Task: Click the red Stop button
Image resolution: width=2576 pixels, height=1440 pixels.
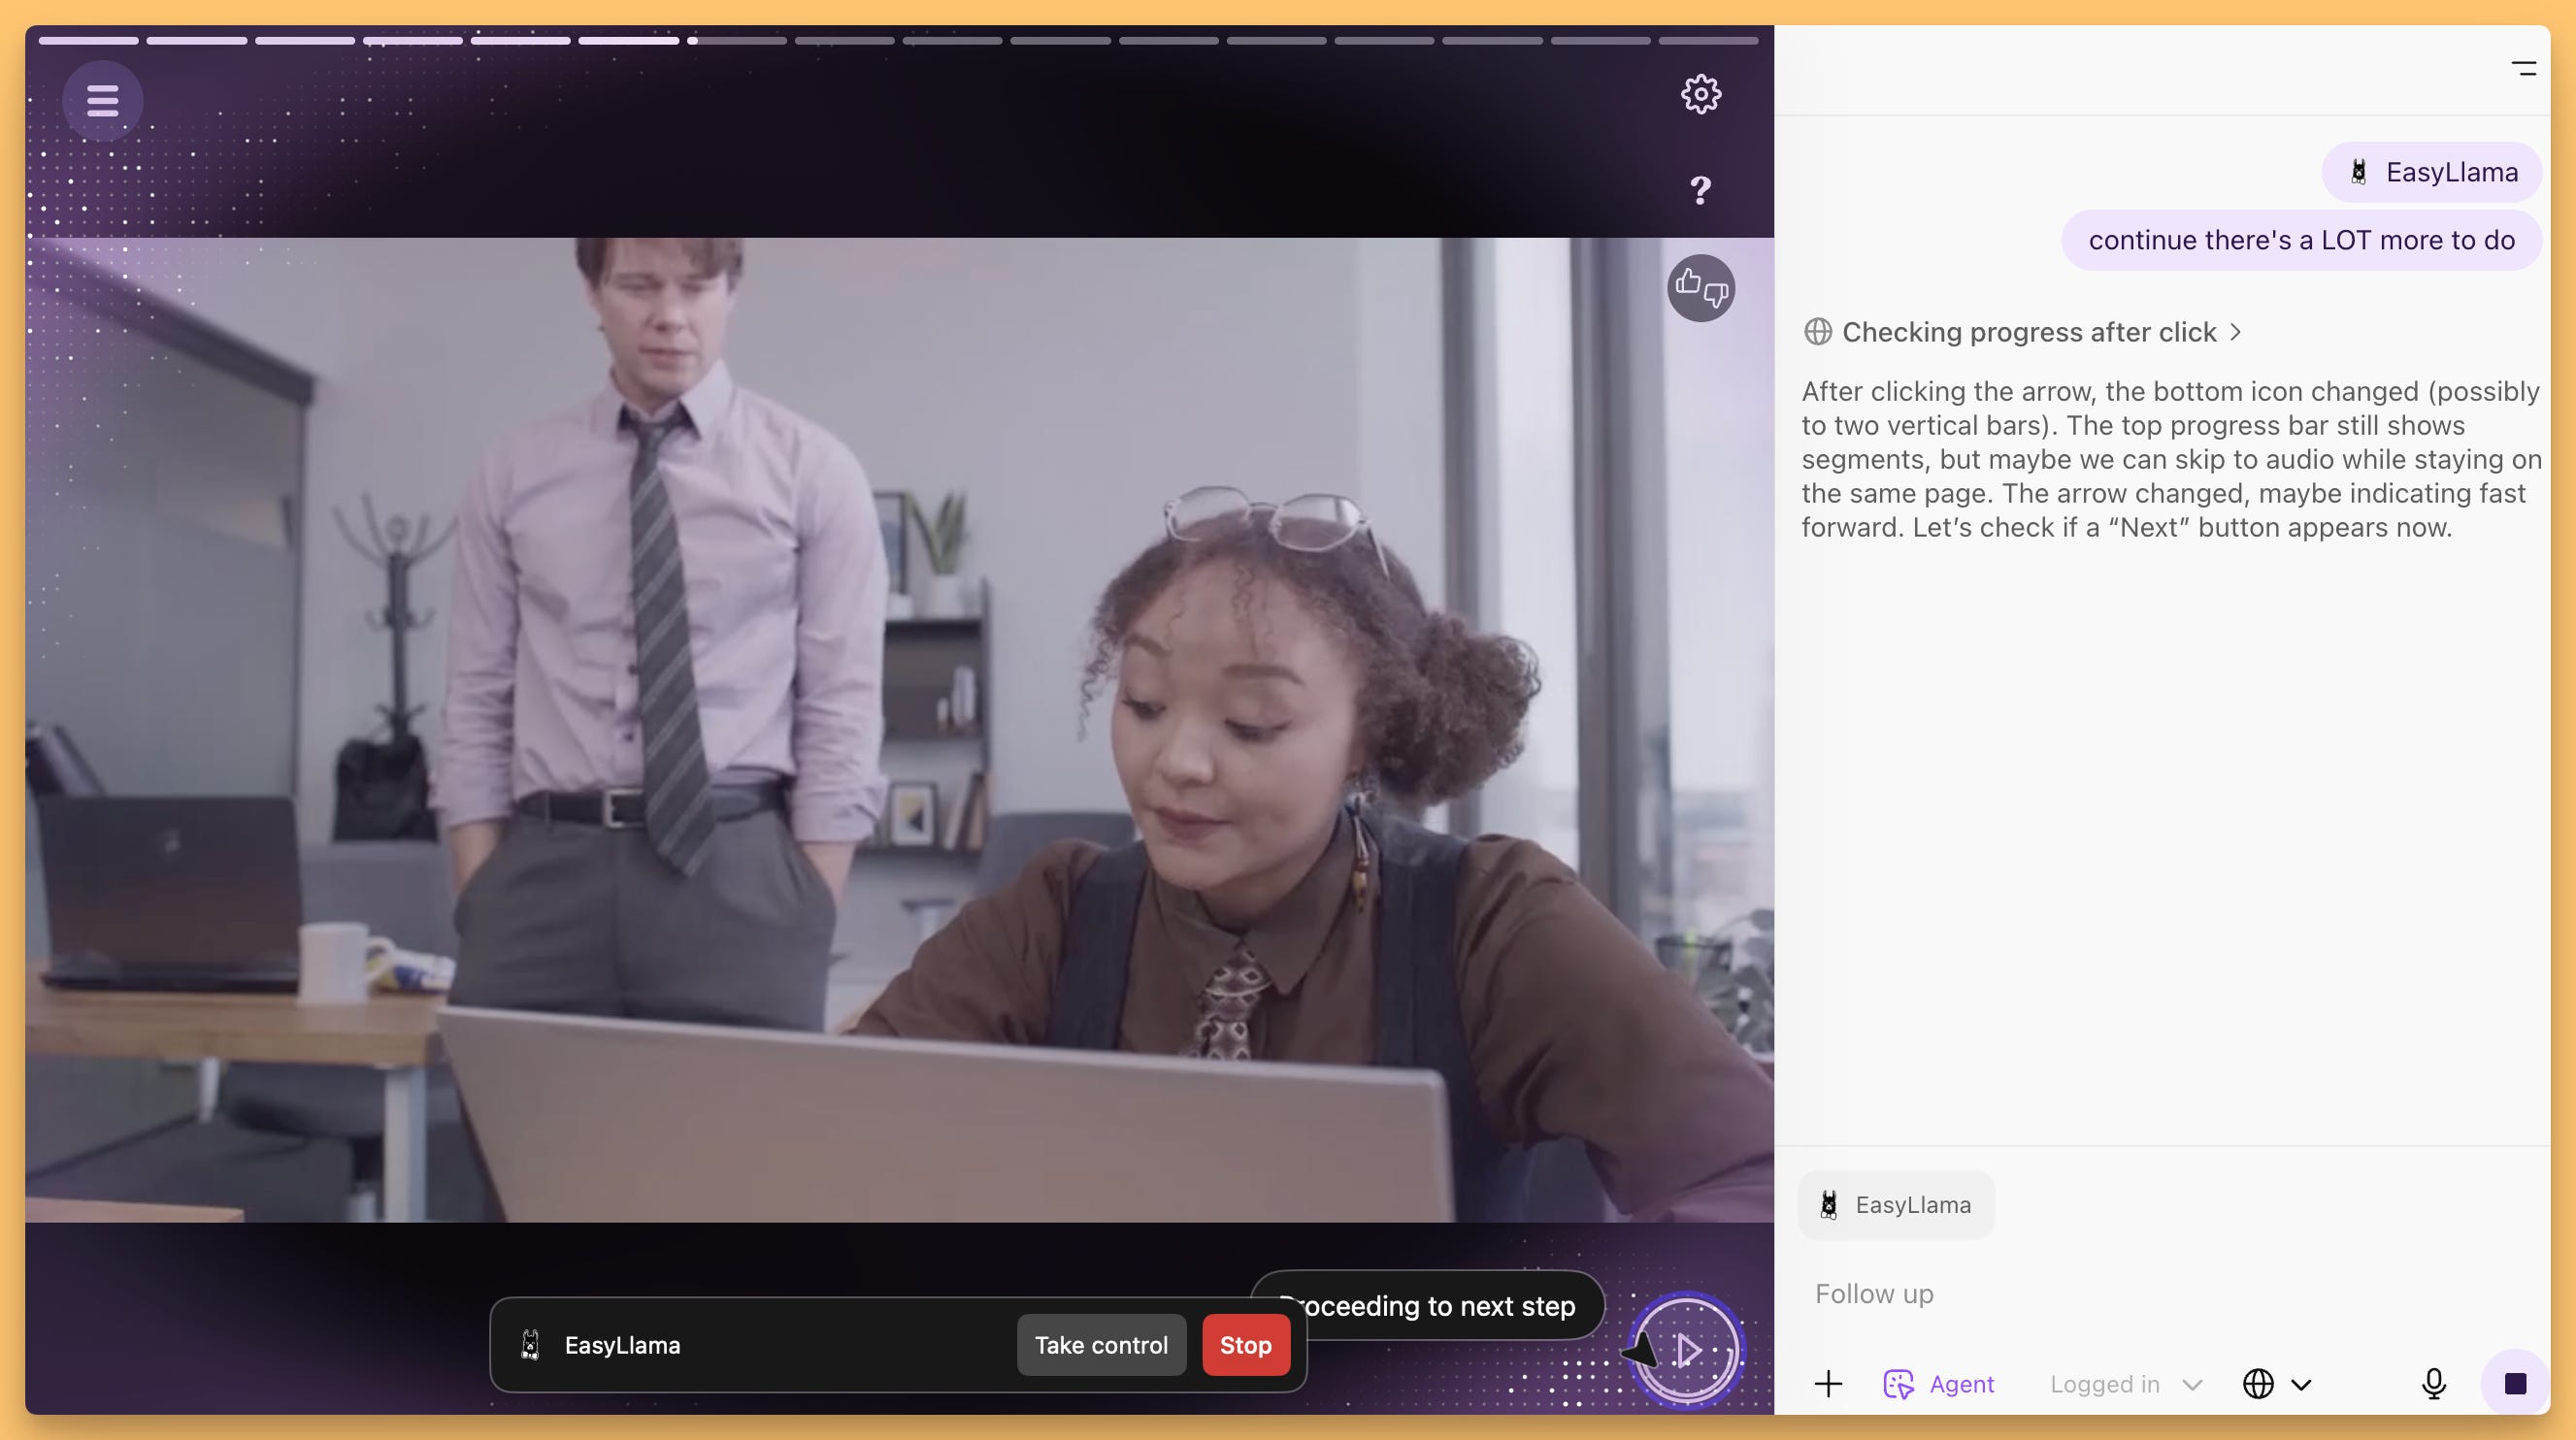Action: point(1245,1345)
